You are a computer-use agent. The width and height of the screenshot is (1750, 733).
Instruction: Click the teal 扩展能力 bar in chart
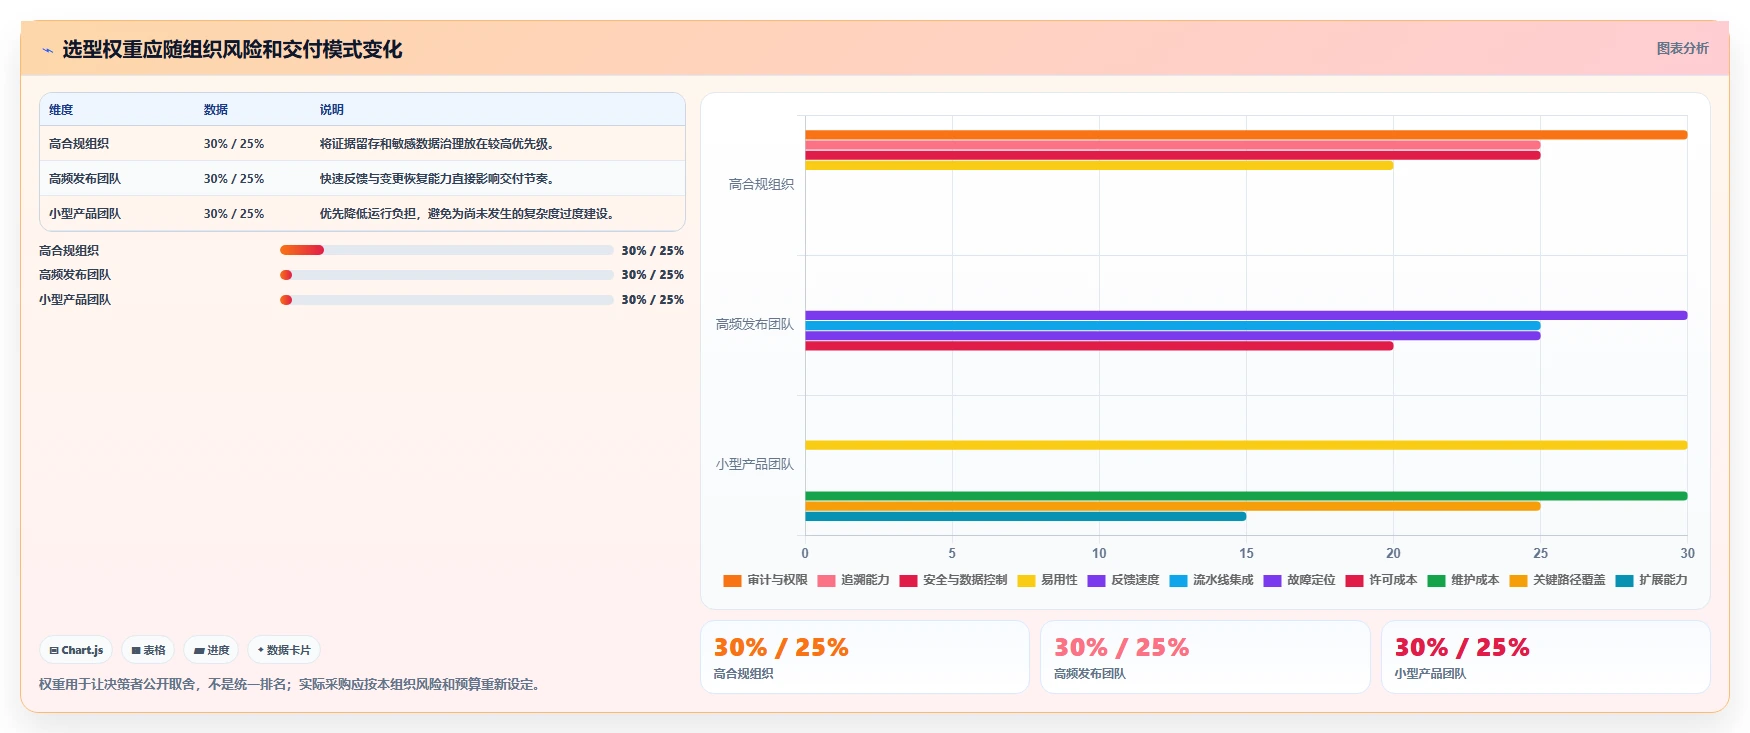[x=1025, y=517]
